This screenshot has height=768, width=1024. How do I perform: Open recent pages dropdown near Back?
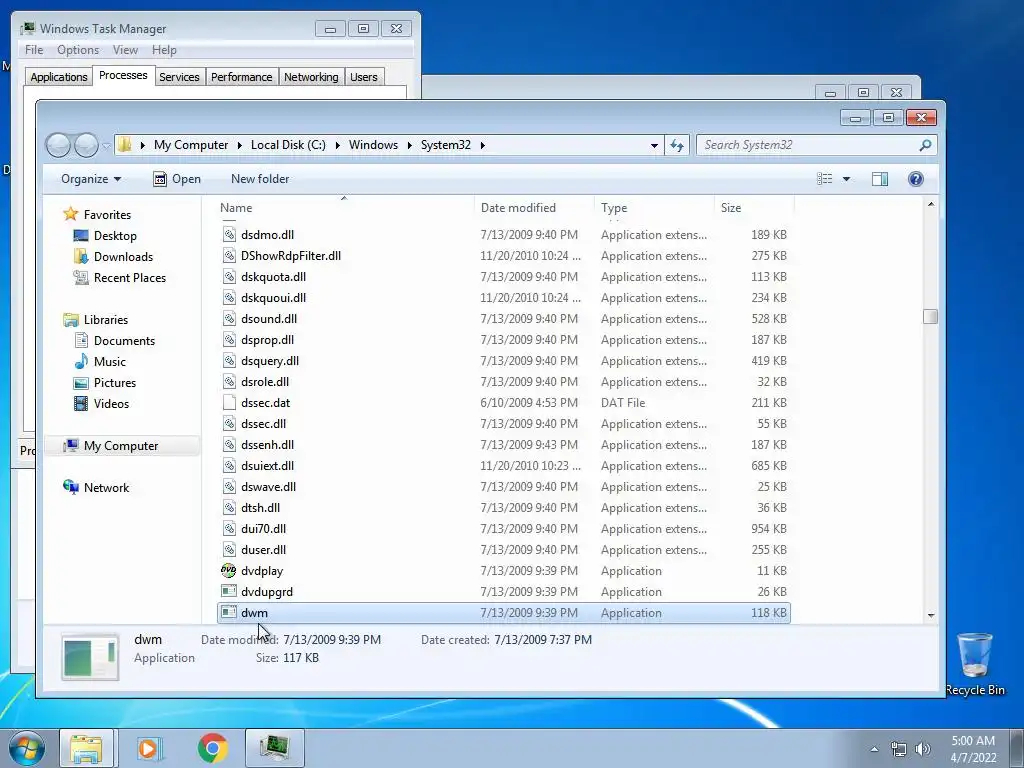pyautogui.click(x=106, y=146)
